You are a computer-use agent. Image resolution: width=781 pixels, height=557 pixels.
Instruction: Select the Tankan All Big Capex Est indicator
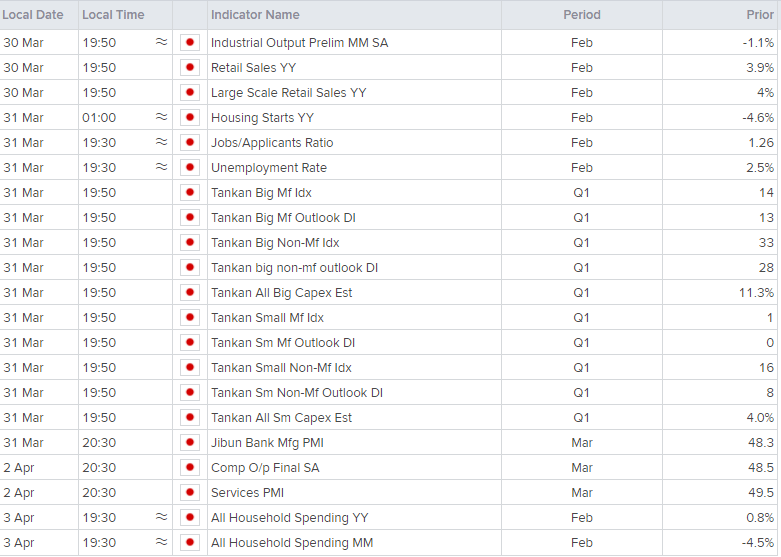click(281, 293)
